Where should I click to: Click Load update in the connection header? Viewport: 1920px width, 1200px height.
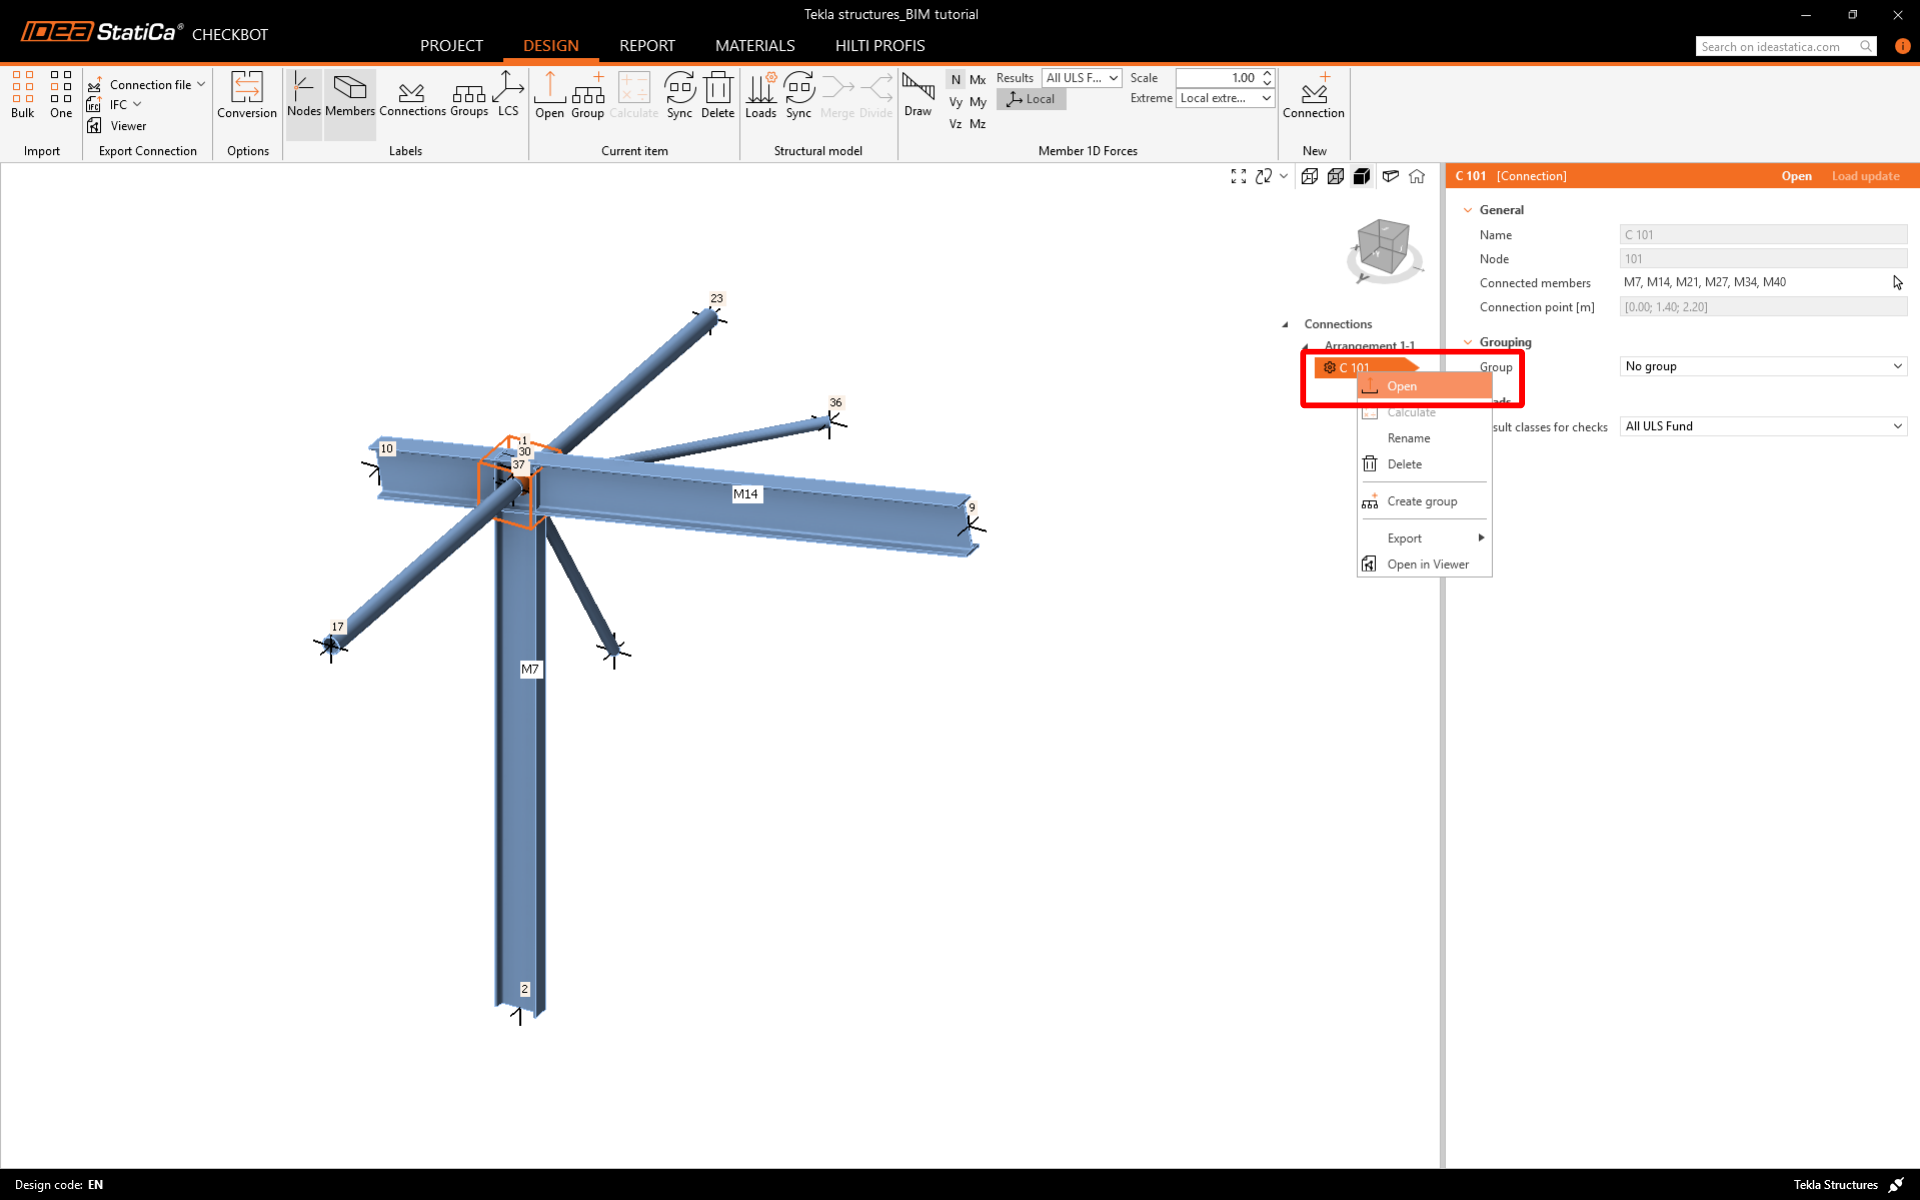[x=1865, y=176]
